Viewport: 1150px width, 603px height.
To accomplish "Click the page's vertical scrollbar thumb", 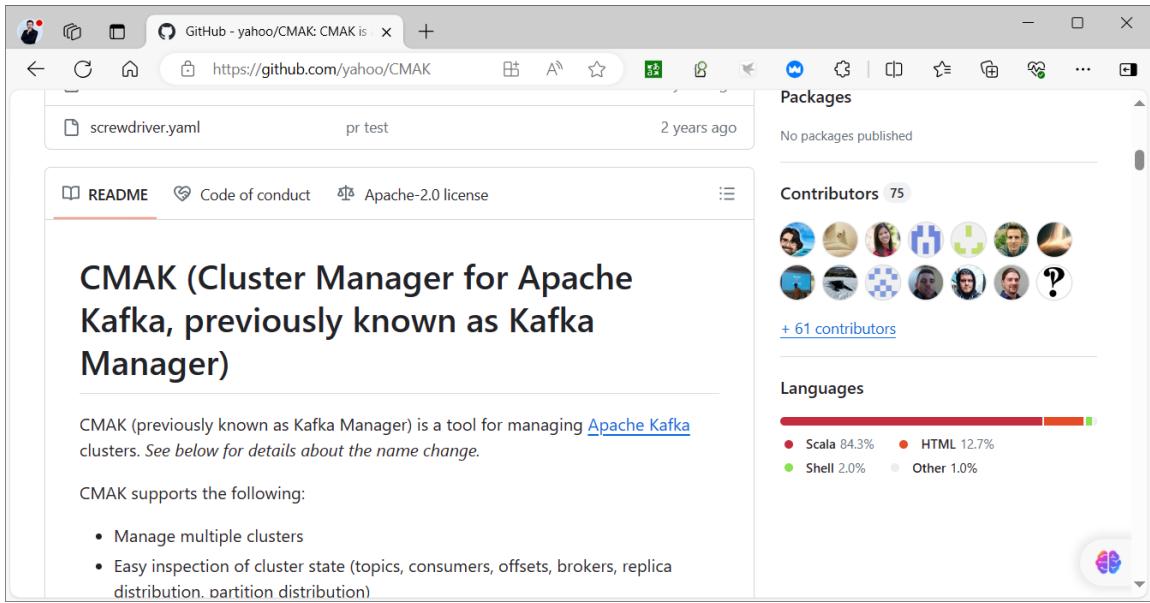I will click(1139, 159).
